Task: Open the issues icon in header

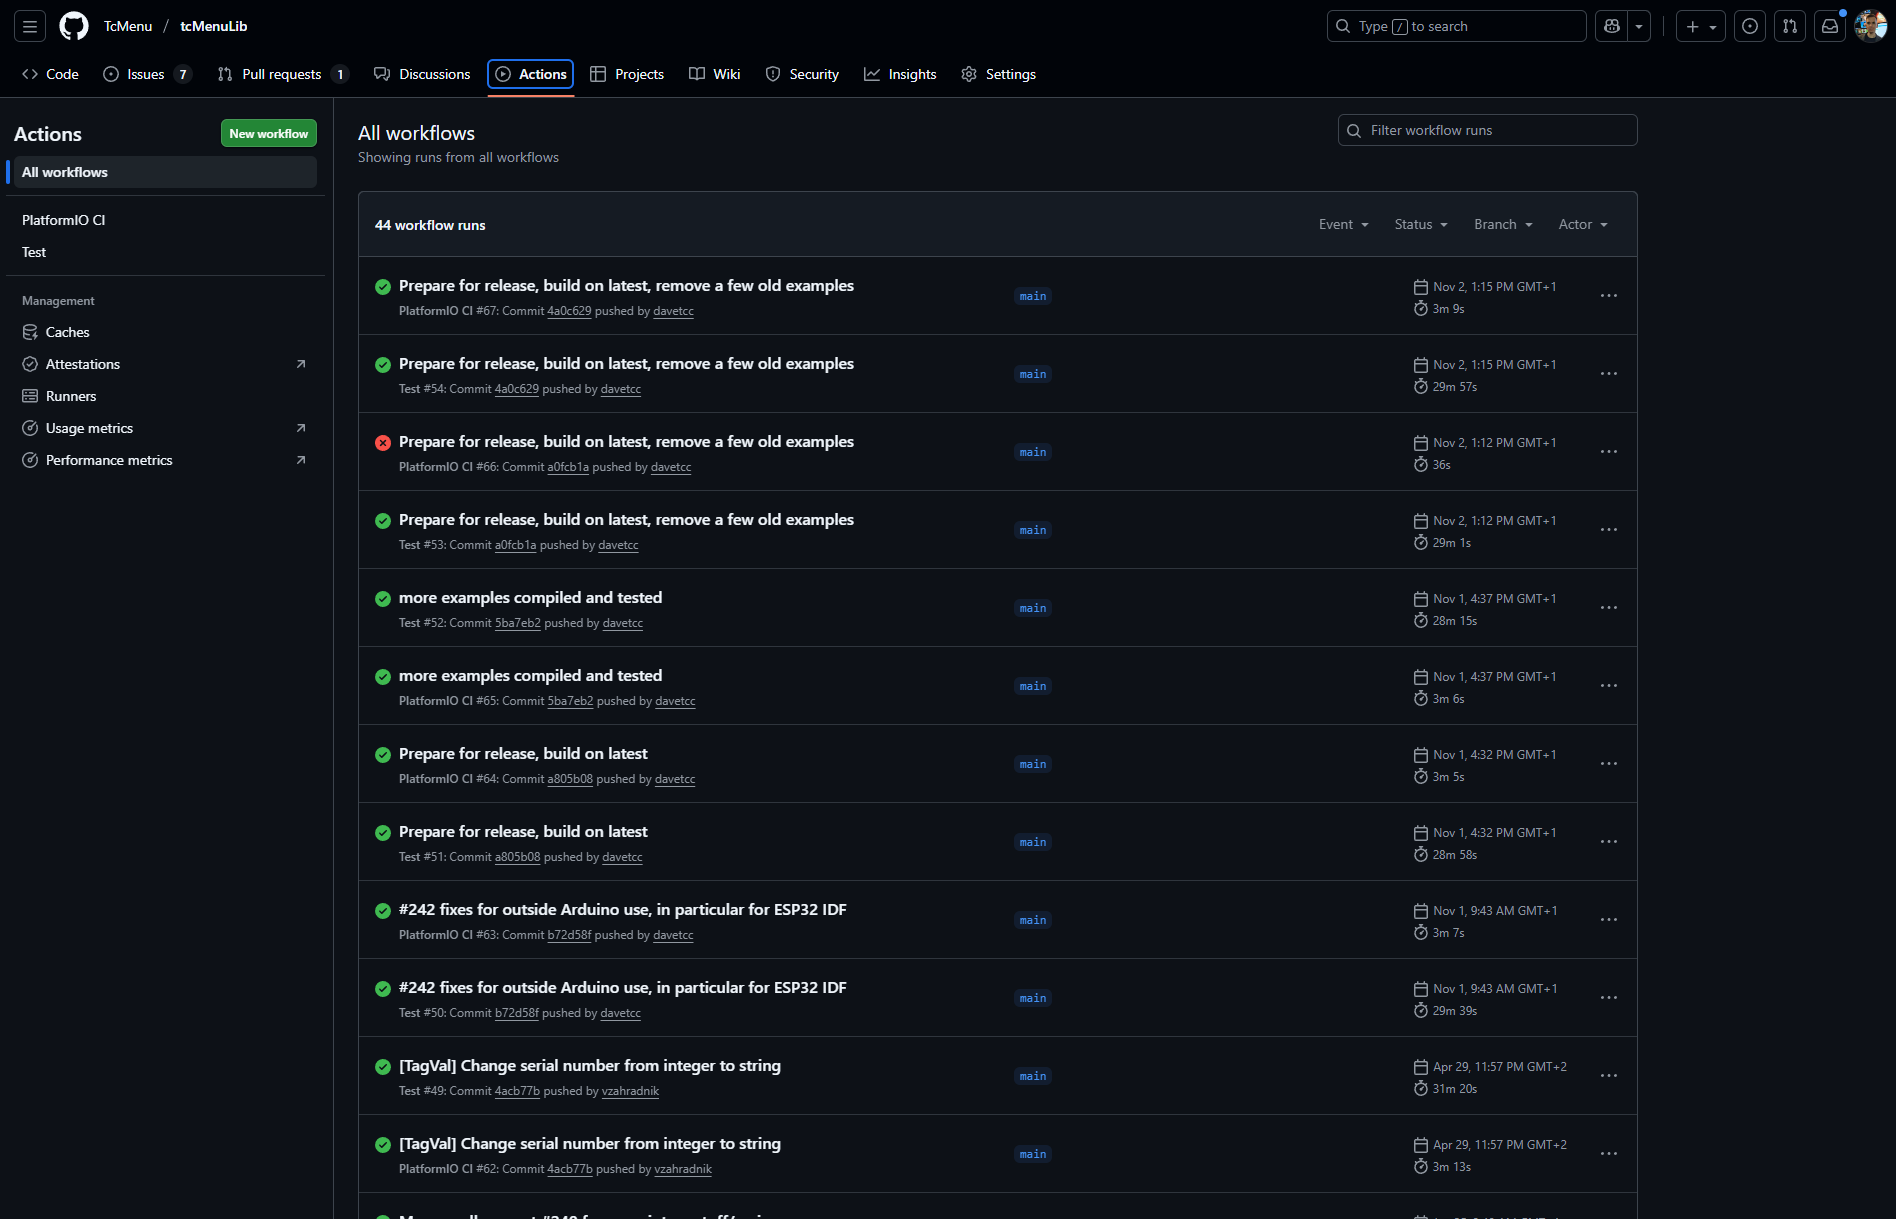Action: (1750, 26)
